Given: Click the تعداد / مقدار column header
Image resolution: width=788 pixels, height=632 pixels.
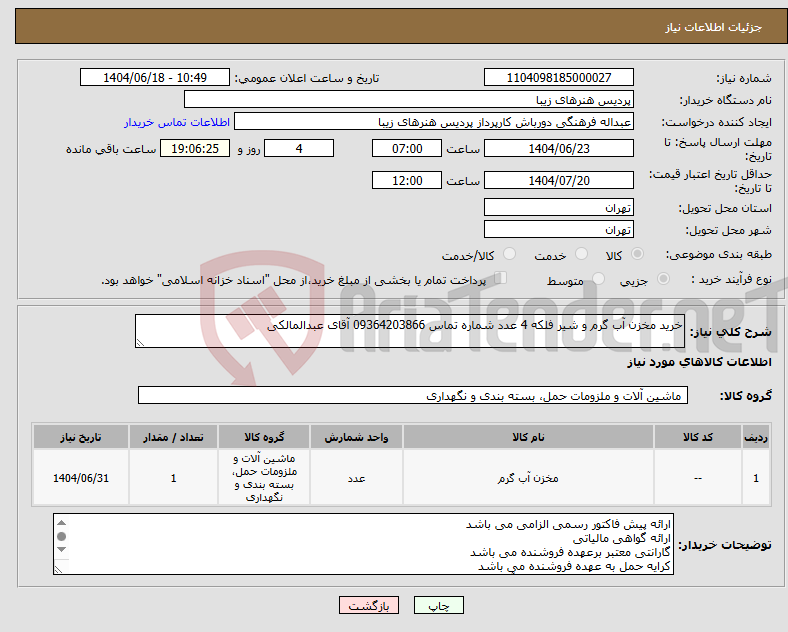Looking at the screenshot, I should click(x=173, y=437).
